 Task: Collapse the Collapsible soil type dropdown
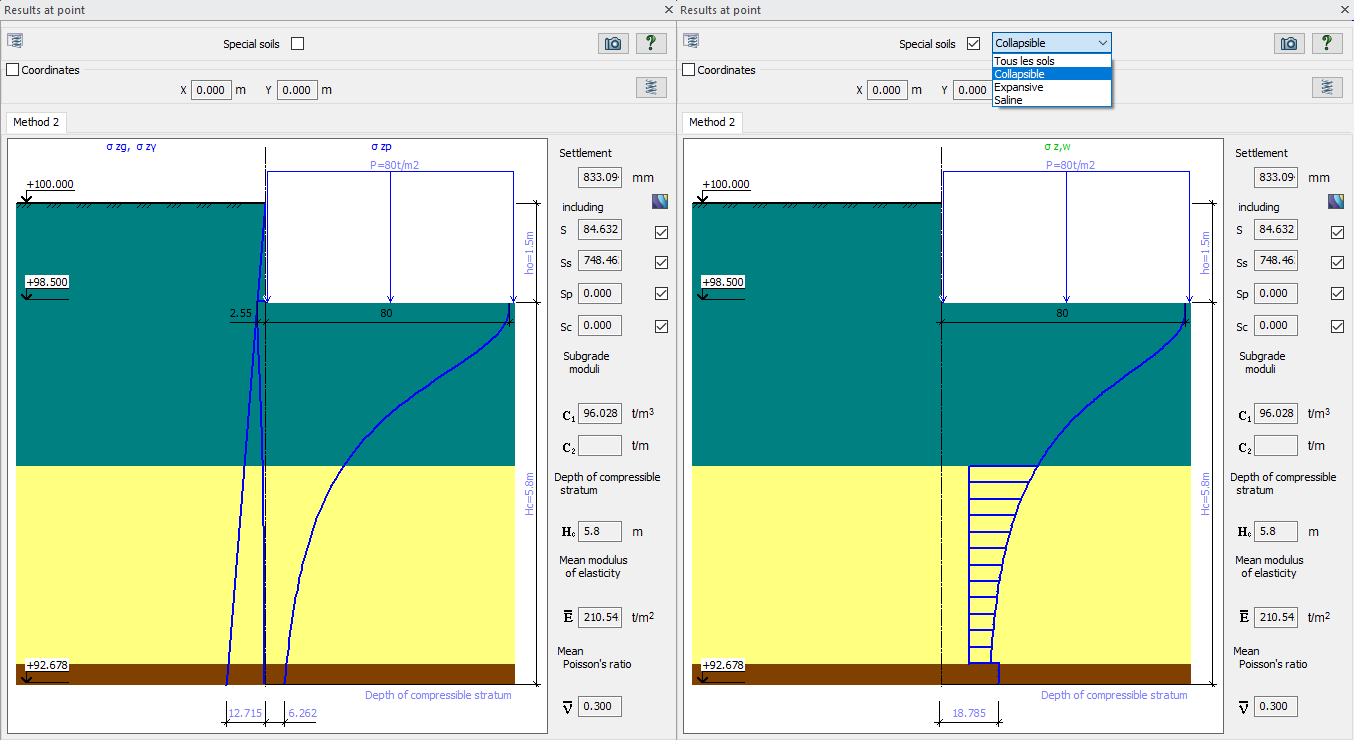click(1102, 43)
